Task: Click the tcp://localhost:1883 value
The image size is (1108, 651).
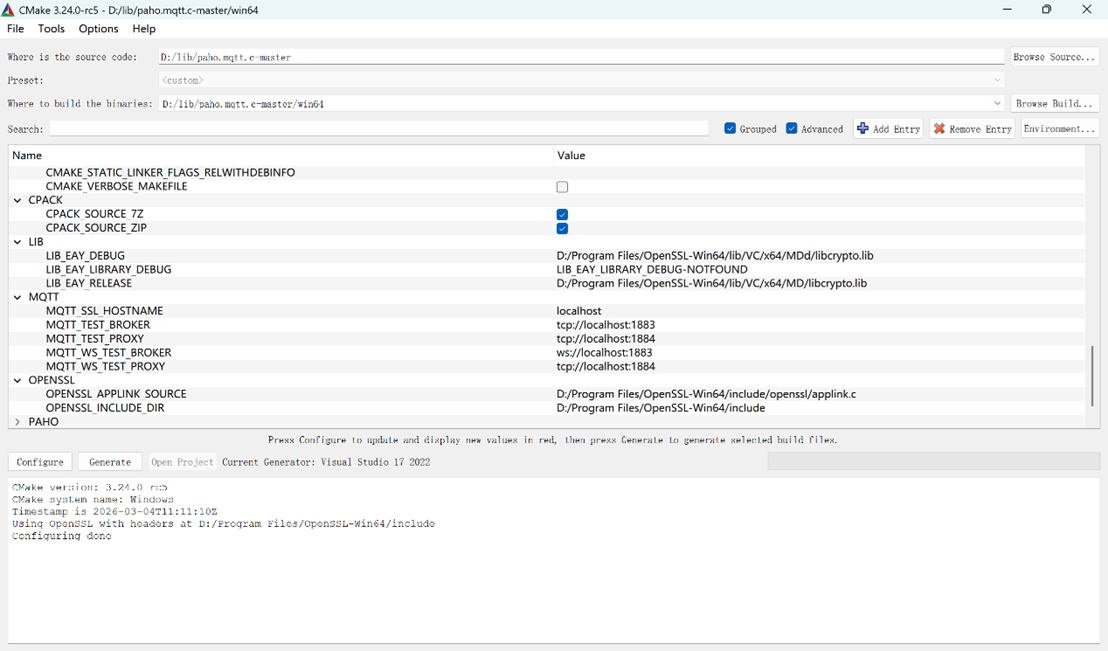Action: [606, 325]
